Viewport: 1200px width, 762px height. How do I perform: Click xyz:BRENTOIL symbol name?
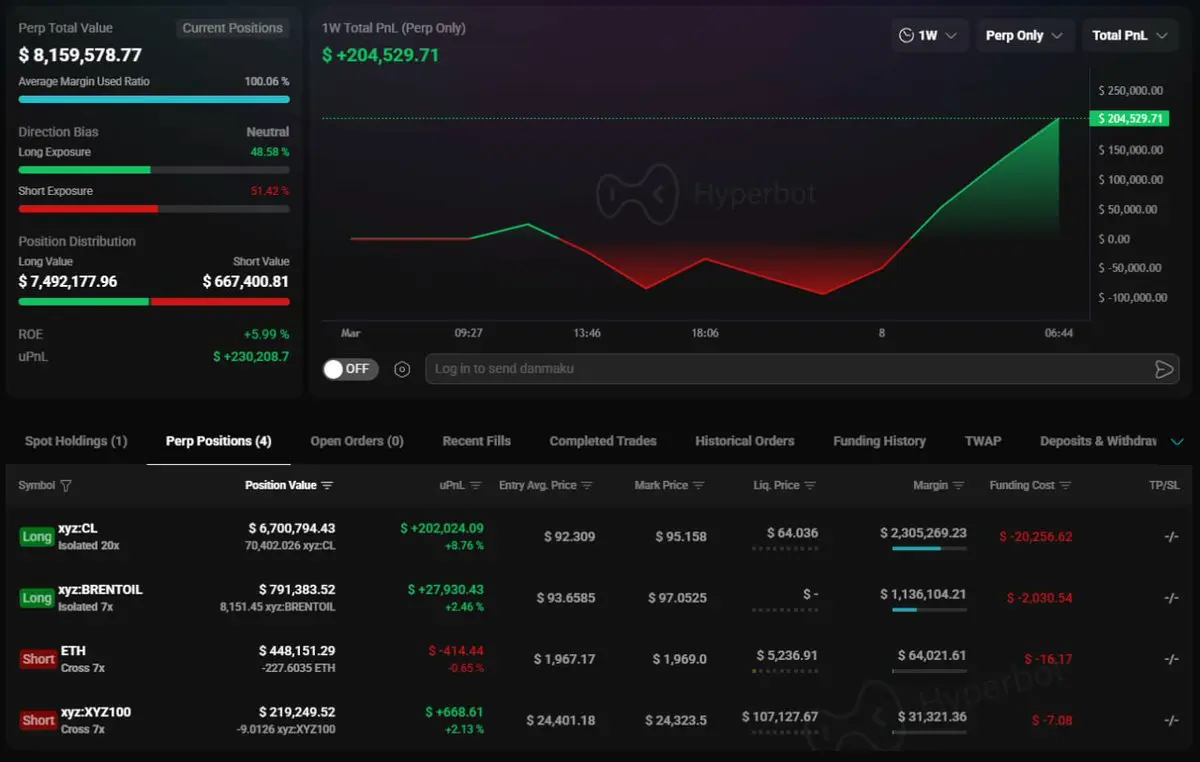point(100,590)
